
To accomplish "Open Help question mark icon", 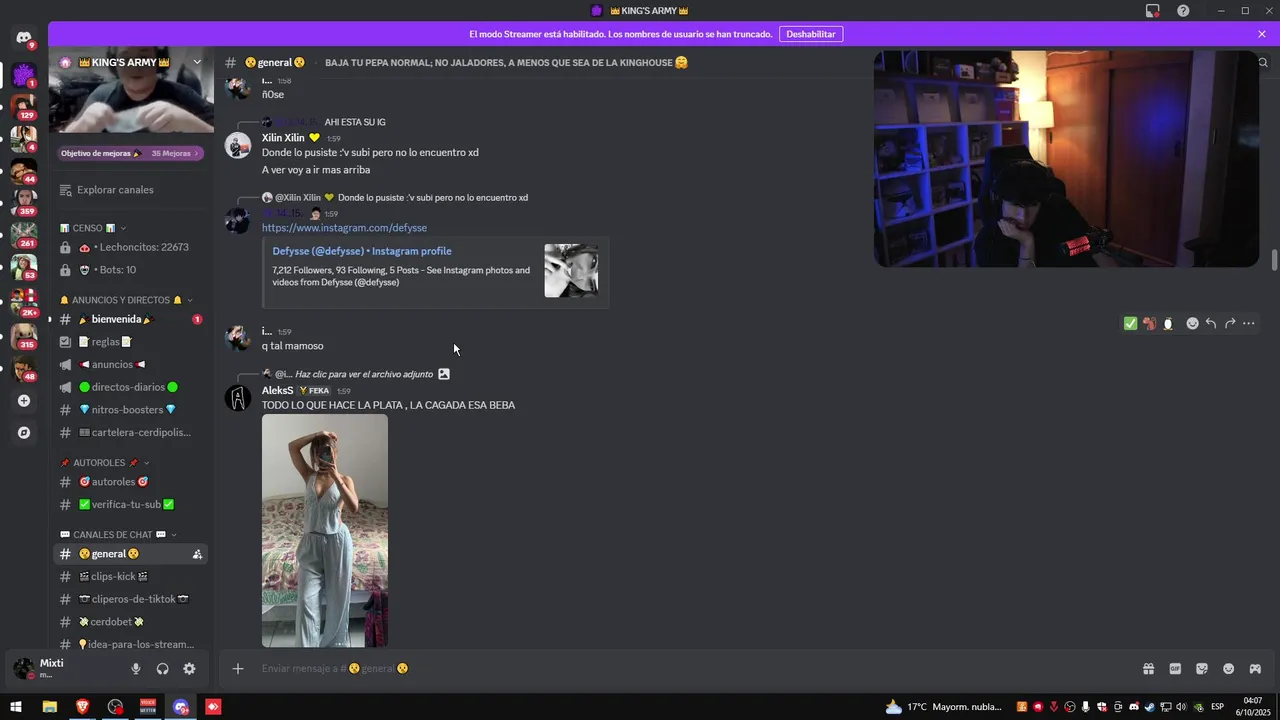I will (x=1183, y=11).
